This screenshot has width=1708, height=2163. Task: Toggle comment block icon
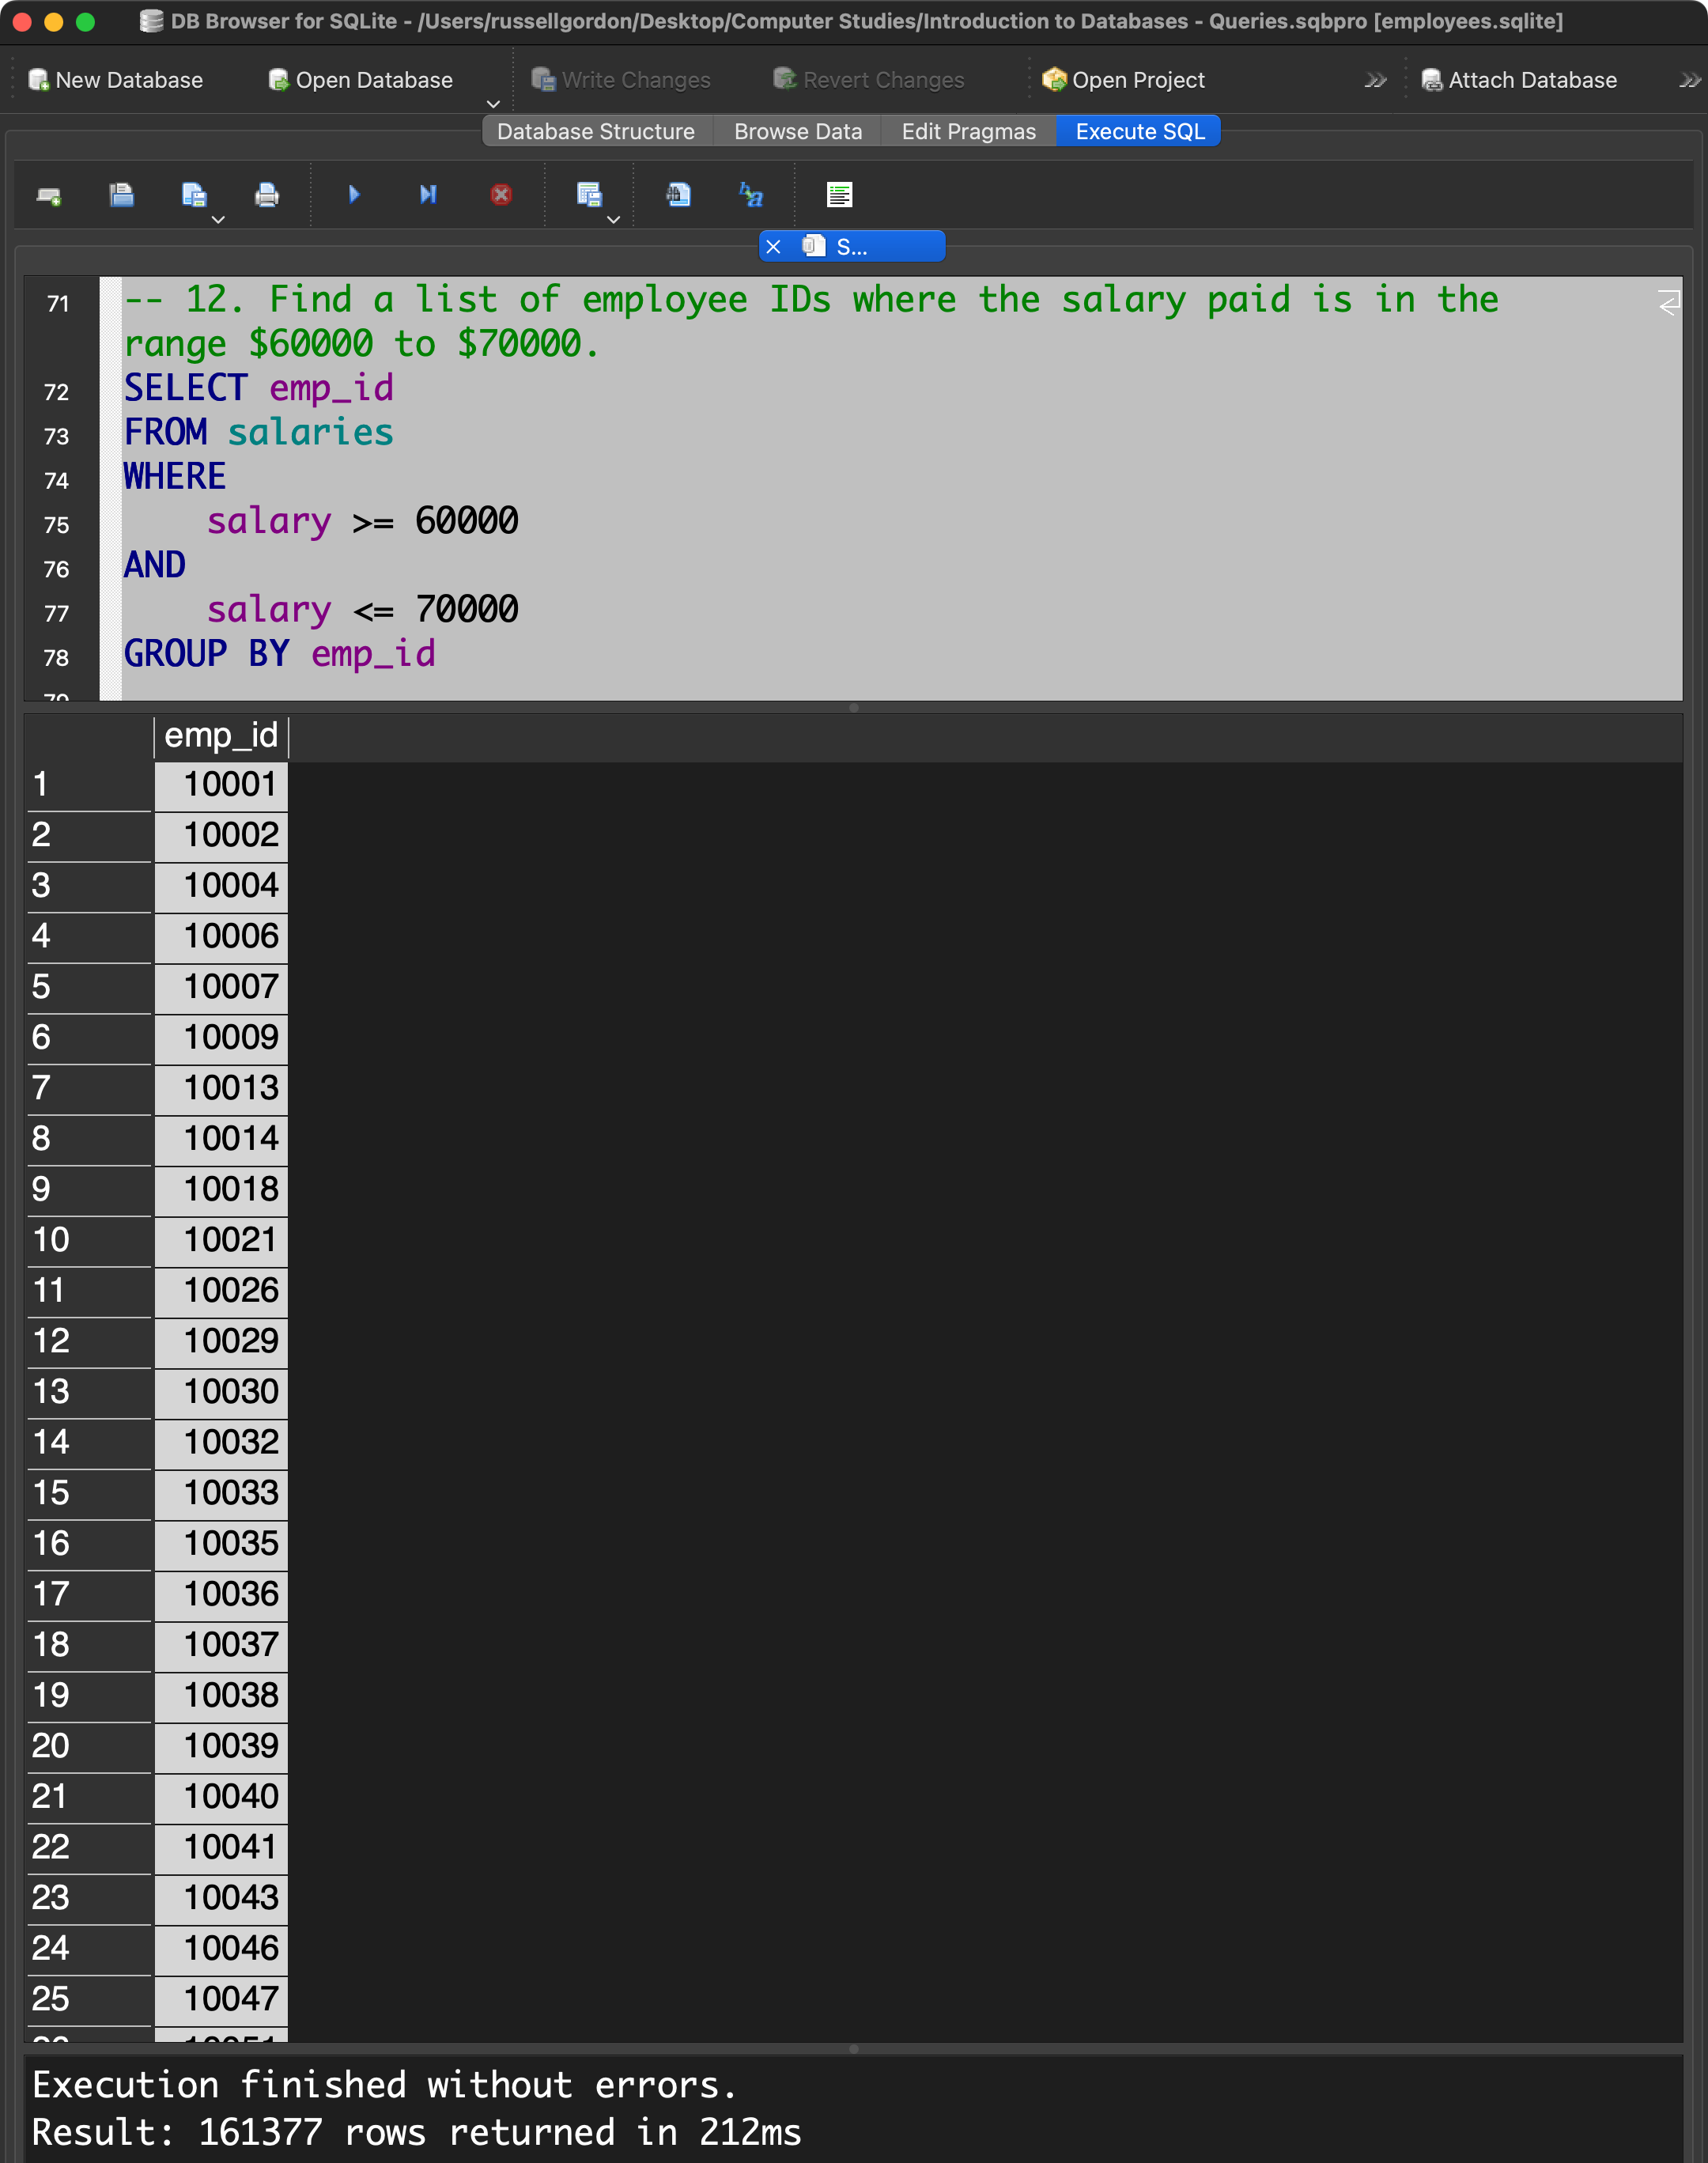click(839, 195)
